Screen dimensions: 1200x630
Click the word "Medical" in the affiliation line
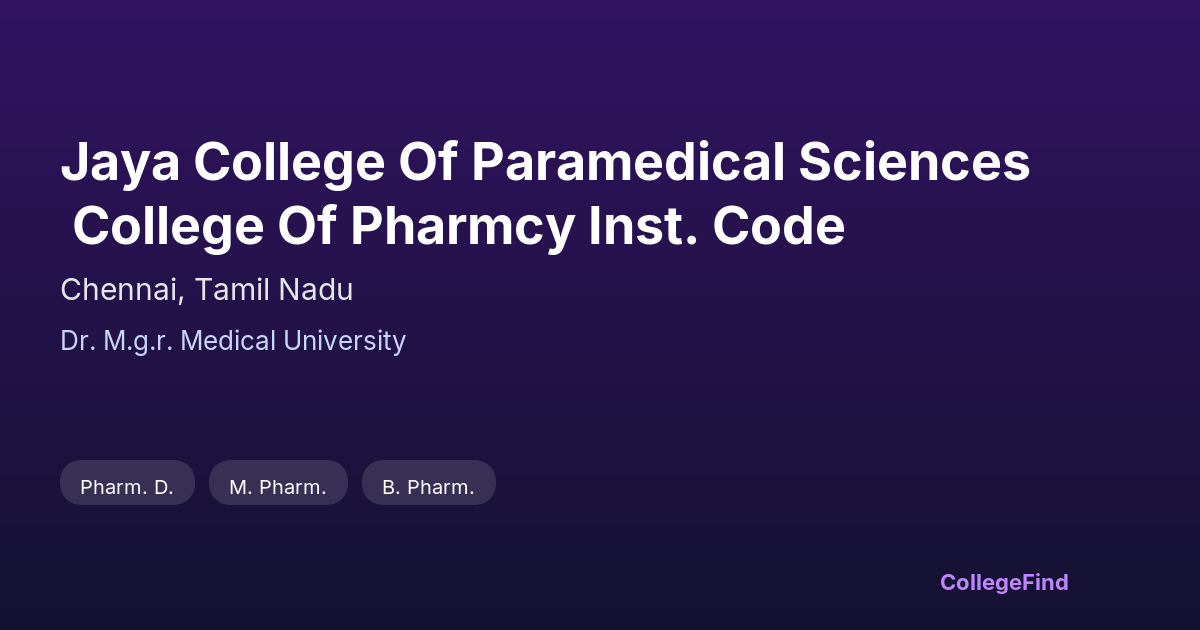[x=229, y=341]
